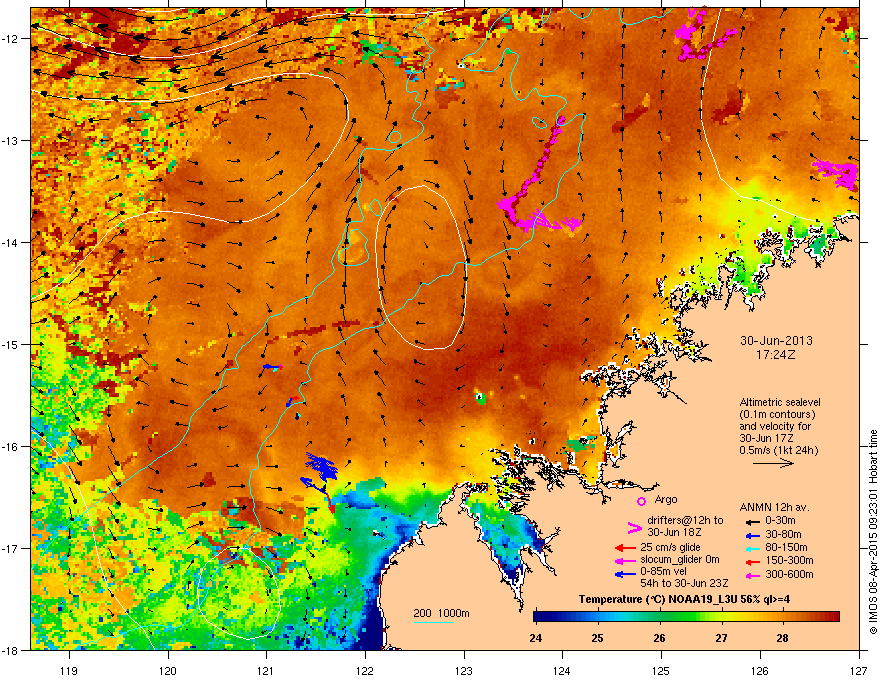Click the latitude axis label '-17'
The width and height of the screenshot is (880, 680).
click(10, 548)
